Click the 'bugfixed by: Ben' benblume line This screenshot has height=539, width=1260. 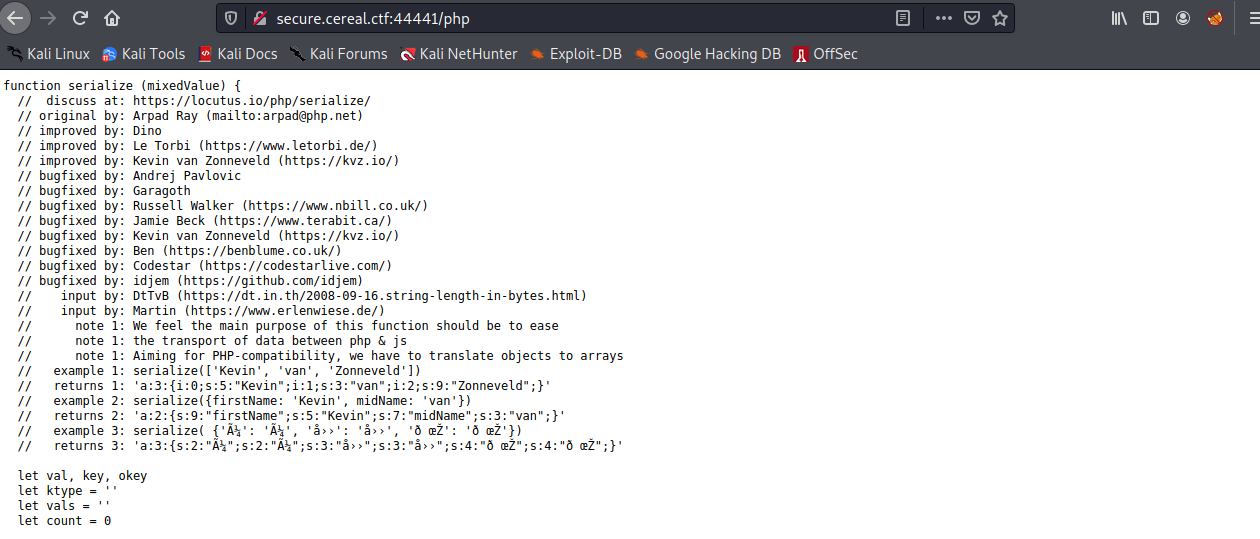179,251
